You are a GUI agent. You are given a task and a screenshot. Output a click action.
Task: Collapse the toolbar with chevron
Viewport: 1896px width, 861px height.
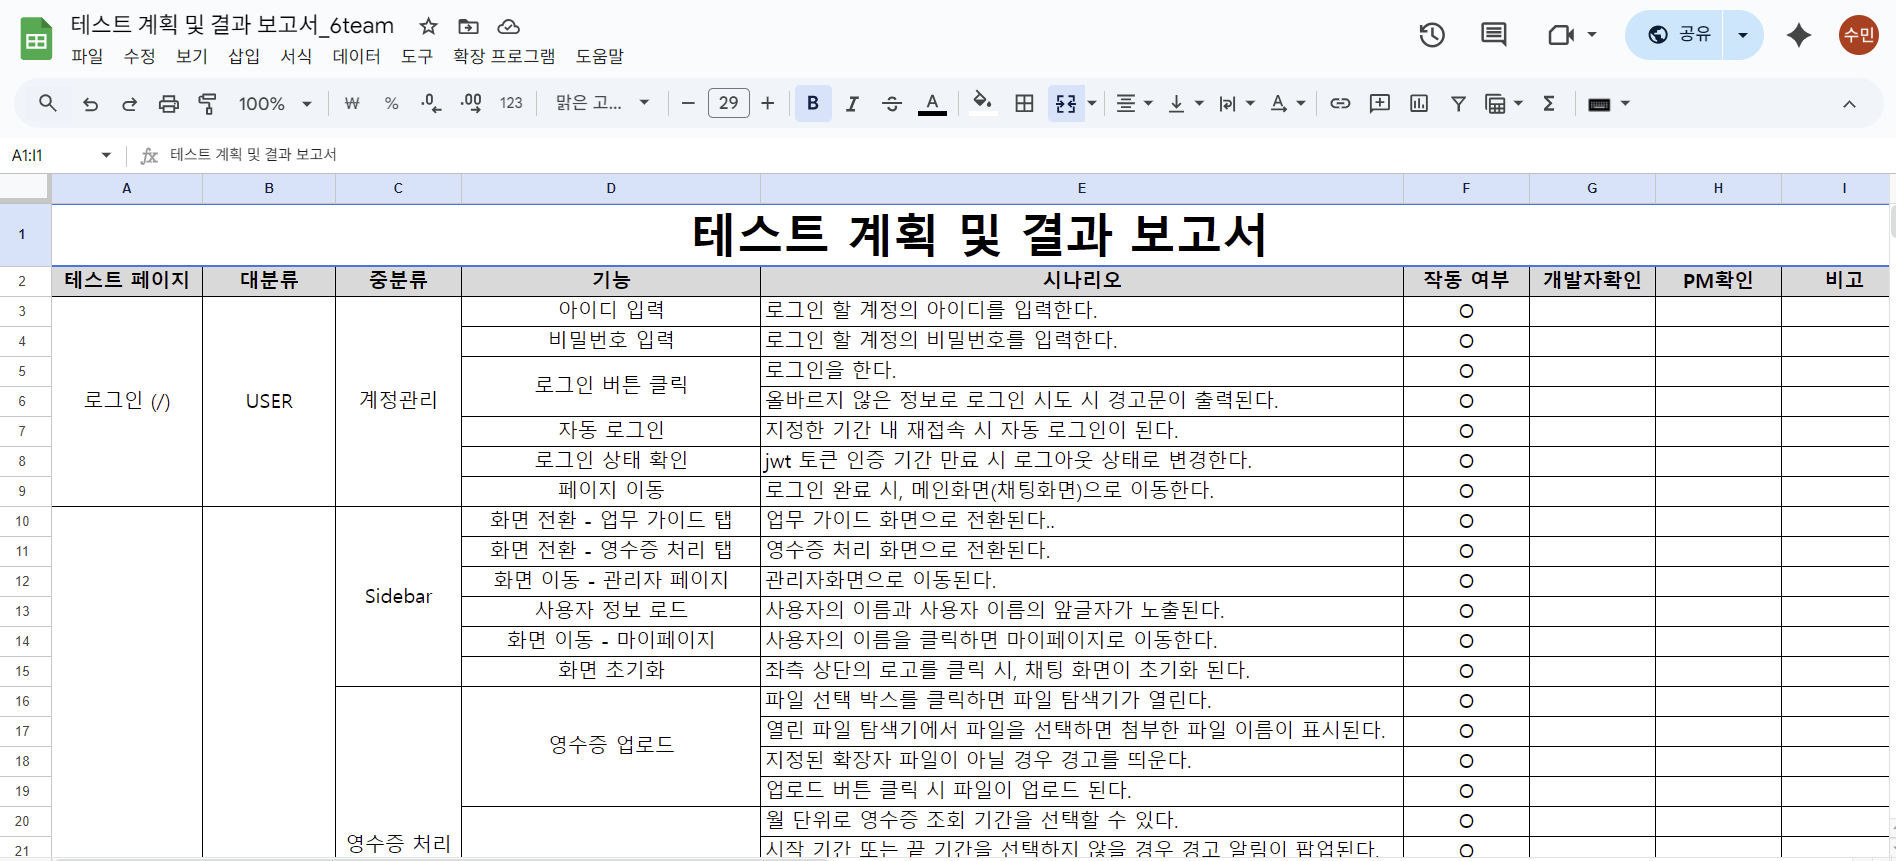click(1849, 104)
